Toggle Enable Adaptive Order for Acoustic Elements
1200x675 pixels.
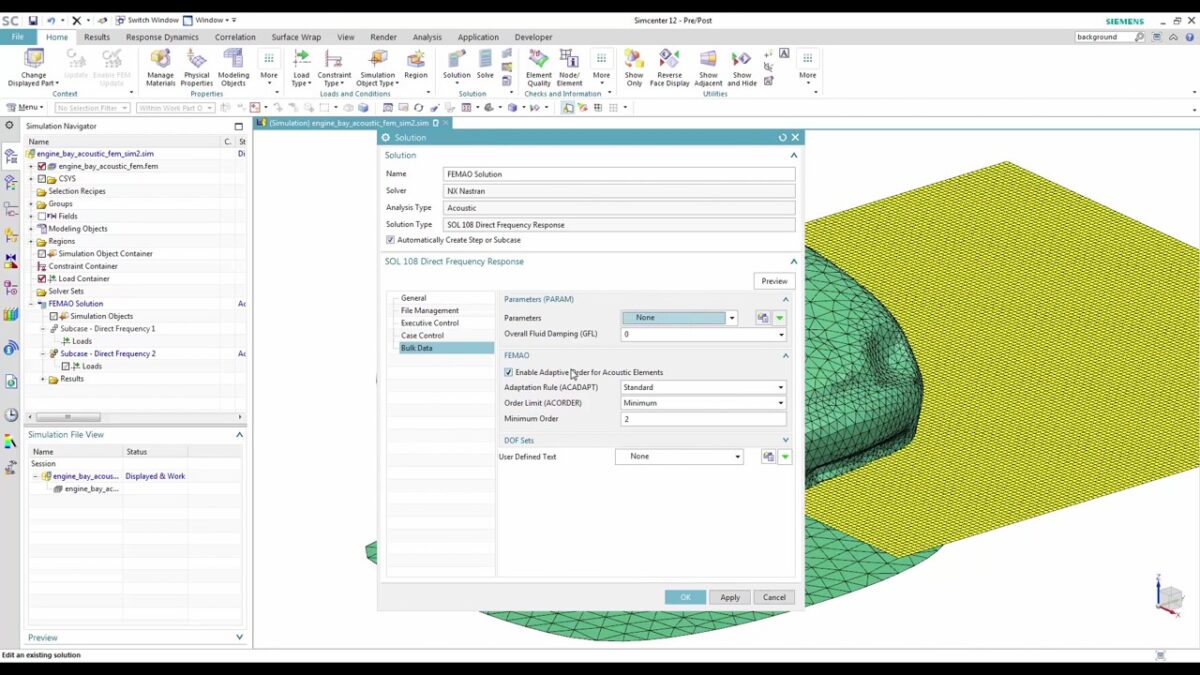tap(508, 372)
